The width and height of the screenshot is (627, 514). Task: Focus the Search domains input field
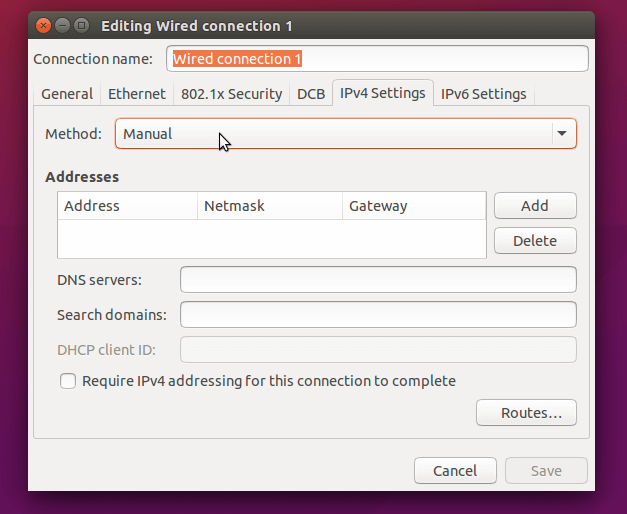pos(378,315)
